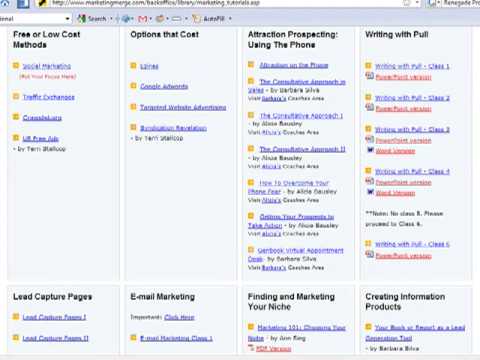This screenshot has width=480, height=360.
Task: Open E-mail Marketing Class 1 link
Action: (176, 338)
